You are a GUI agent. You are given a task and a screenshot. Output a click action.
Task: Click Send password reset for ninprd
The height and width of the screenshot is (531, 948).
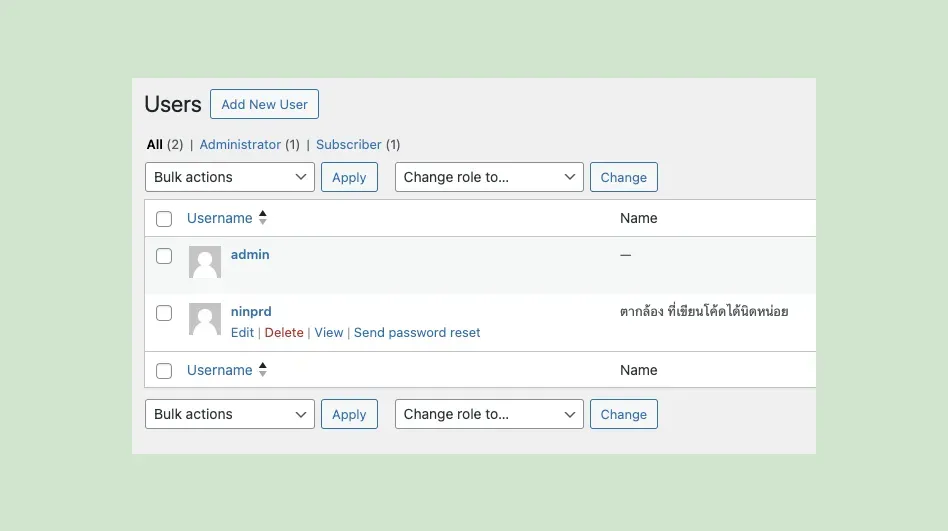417,333
